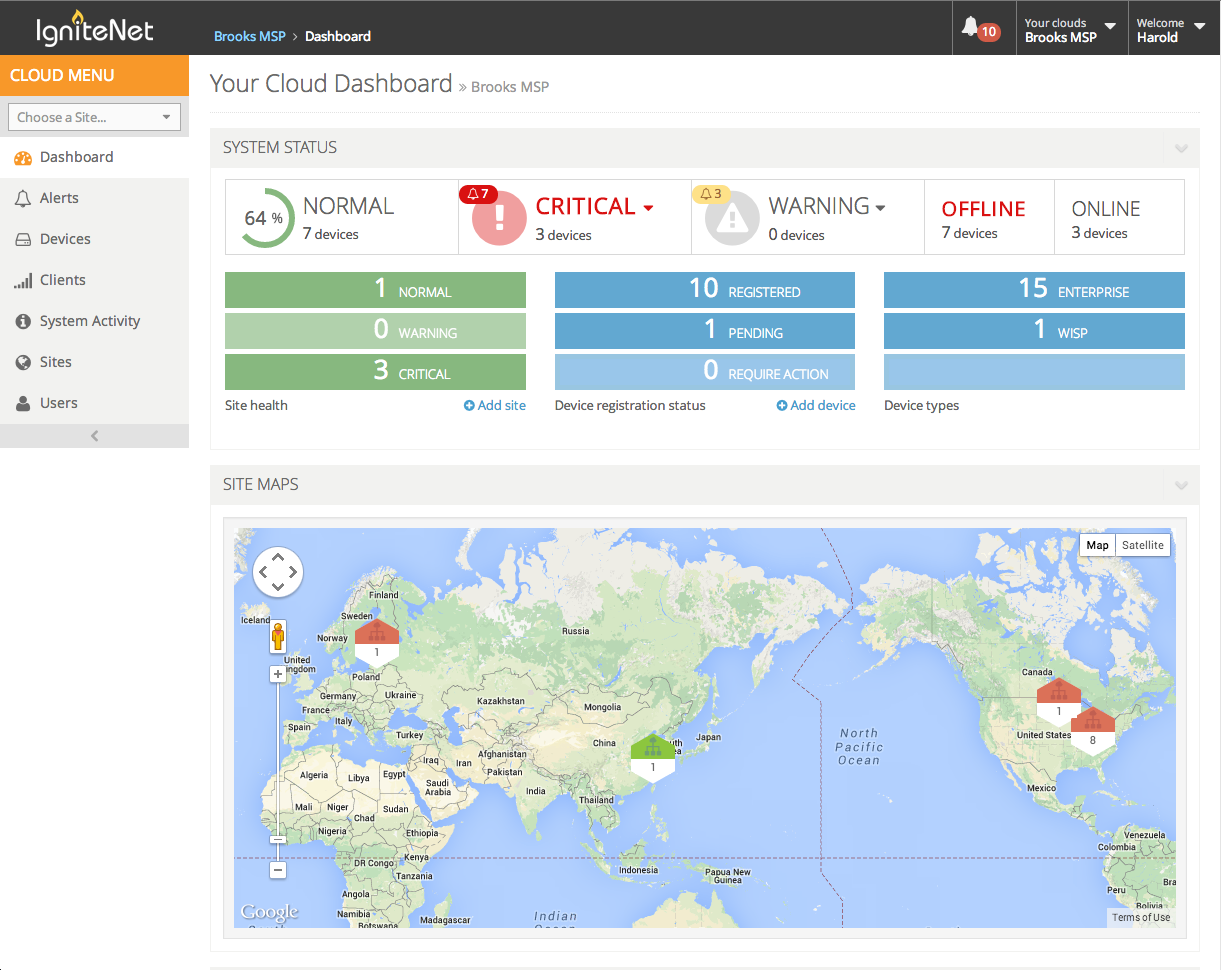The image size is (1221, 970).
Task: Add a new site via Add site link
Action: [494, 405]
